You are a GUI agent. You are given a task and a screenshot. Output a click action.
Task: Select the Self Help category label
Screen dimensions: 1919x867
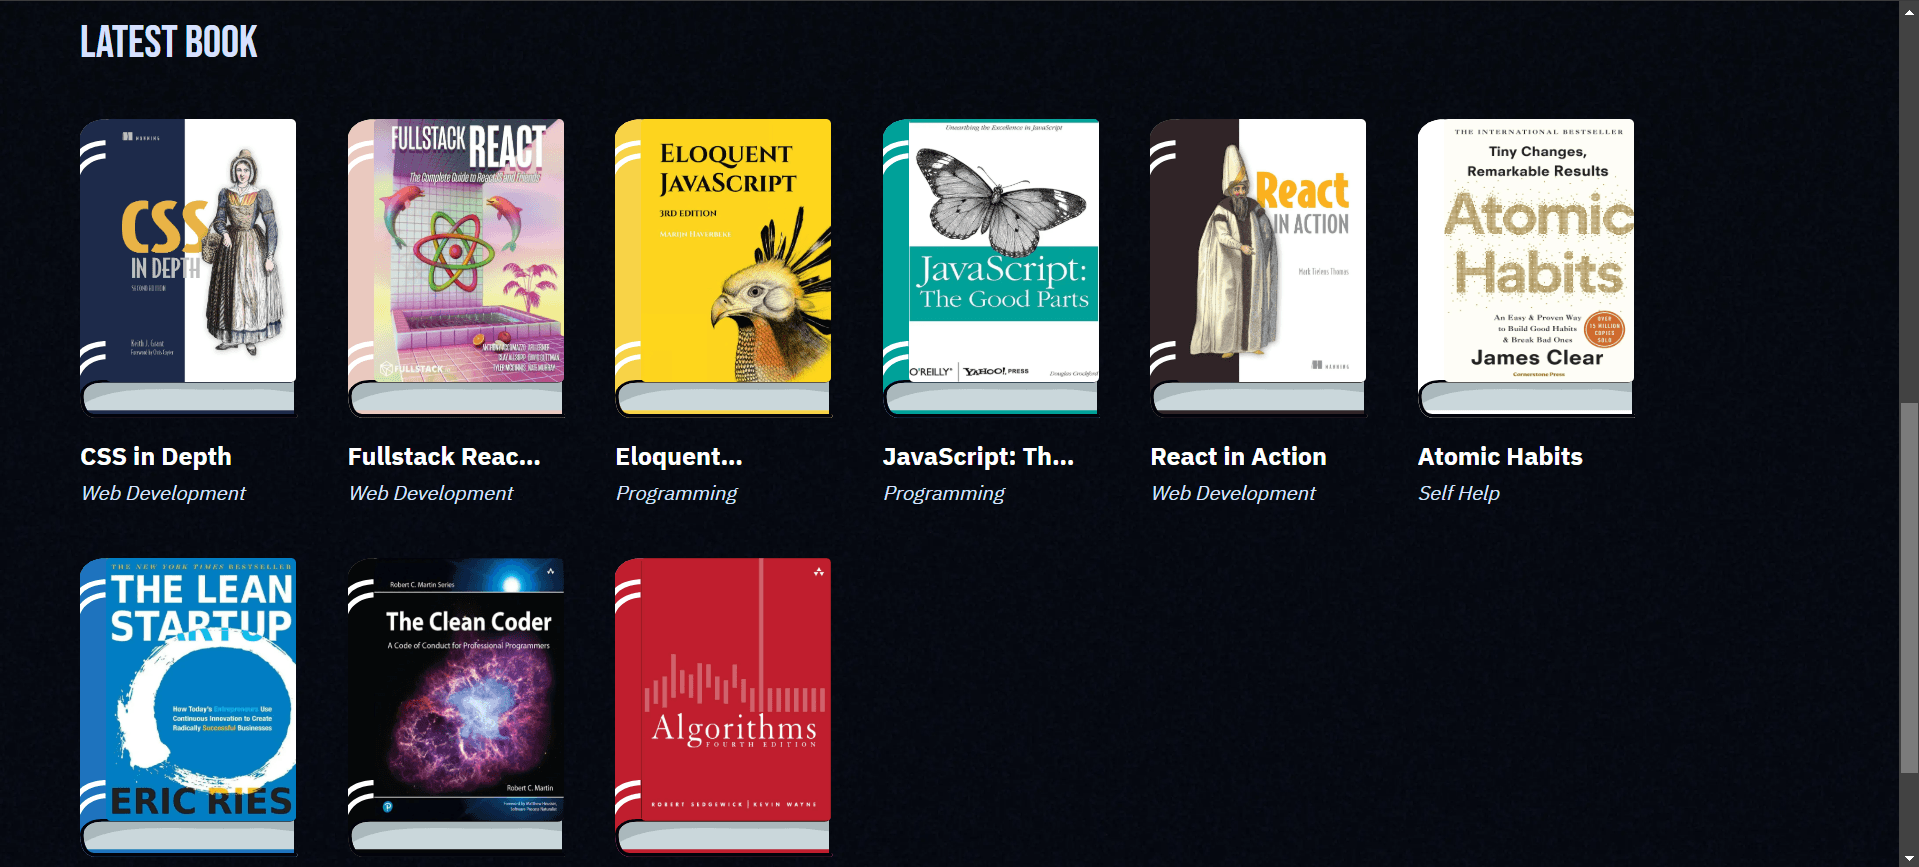[1459, 493]
